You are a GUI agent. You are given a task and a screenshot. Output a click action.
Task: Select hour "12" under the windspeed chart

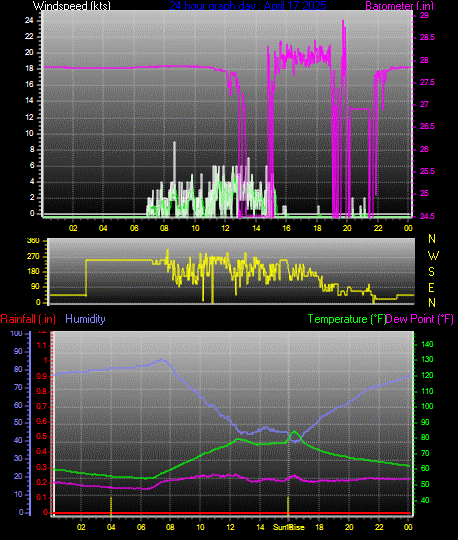(226, 228)
